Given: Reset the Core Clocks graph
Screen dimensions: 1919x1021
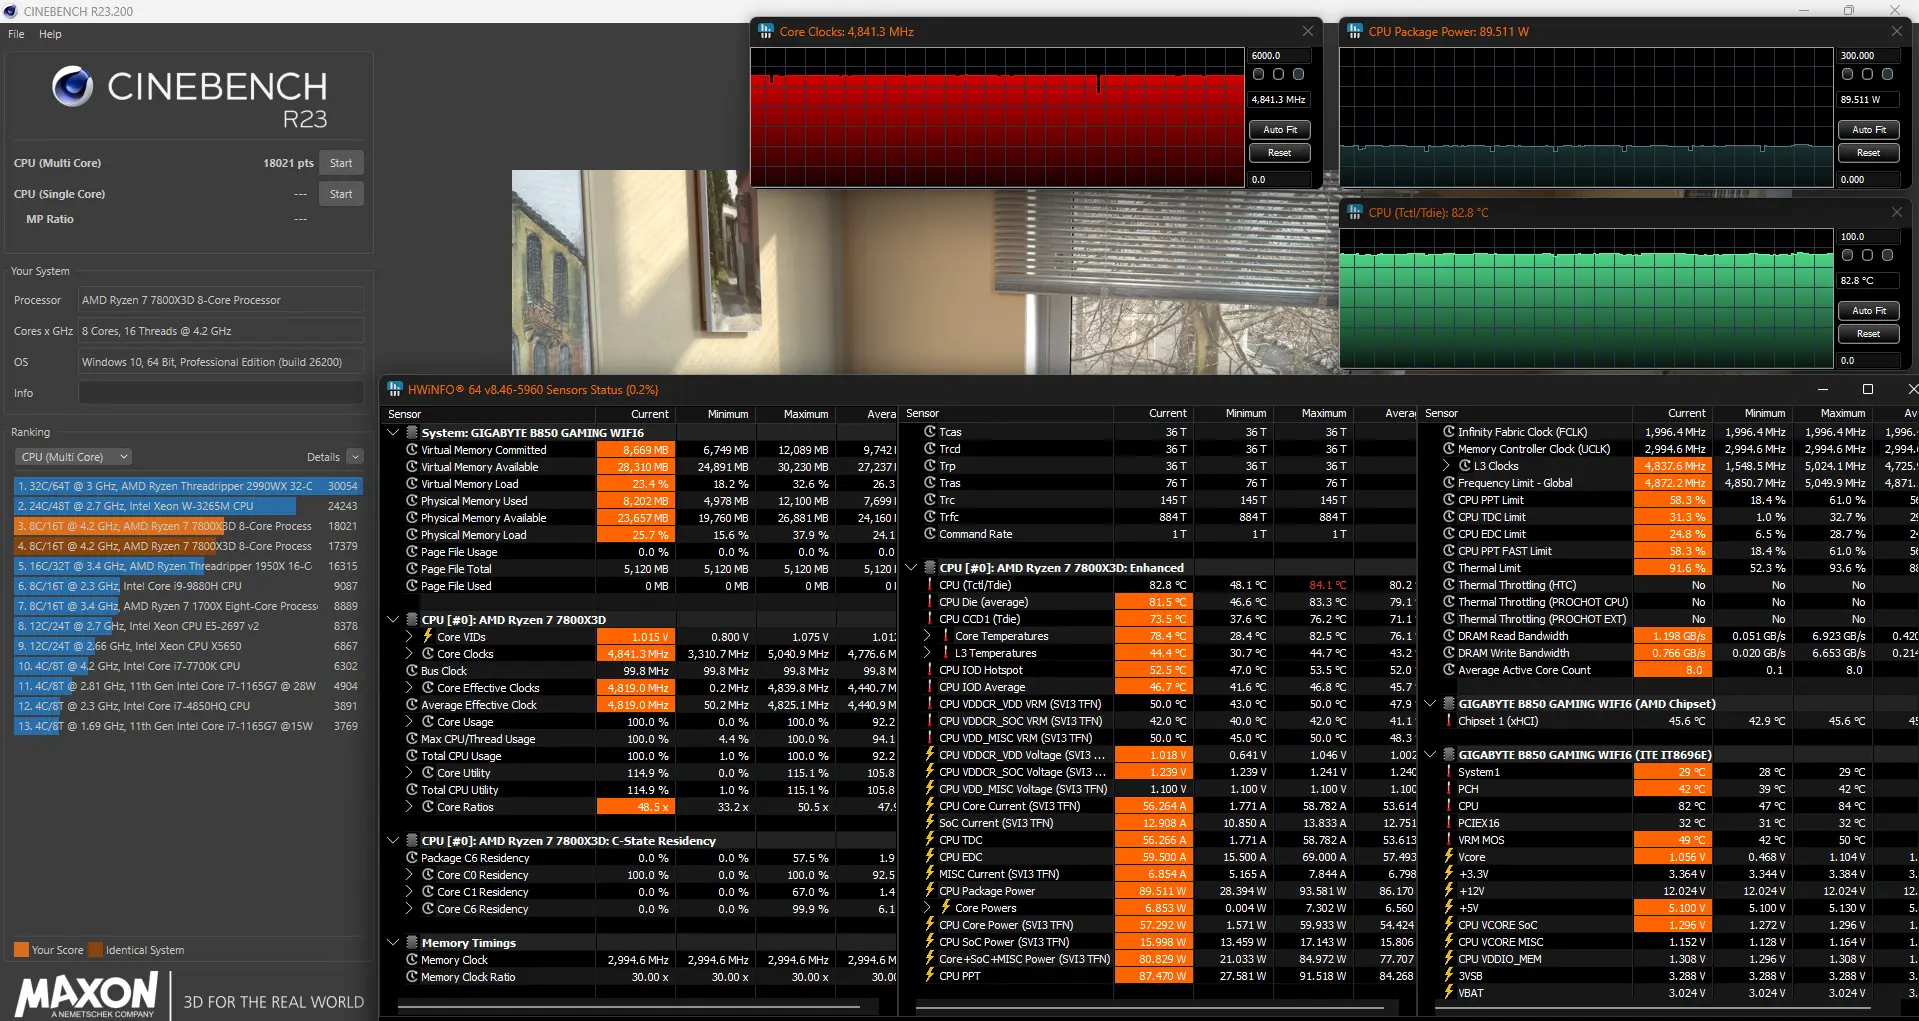Looking at the screenshot, I should click(1280, 153).
